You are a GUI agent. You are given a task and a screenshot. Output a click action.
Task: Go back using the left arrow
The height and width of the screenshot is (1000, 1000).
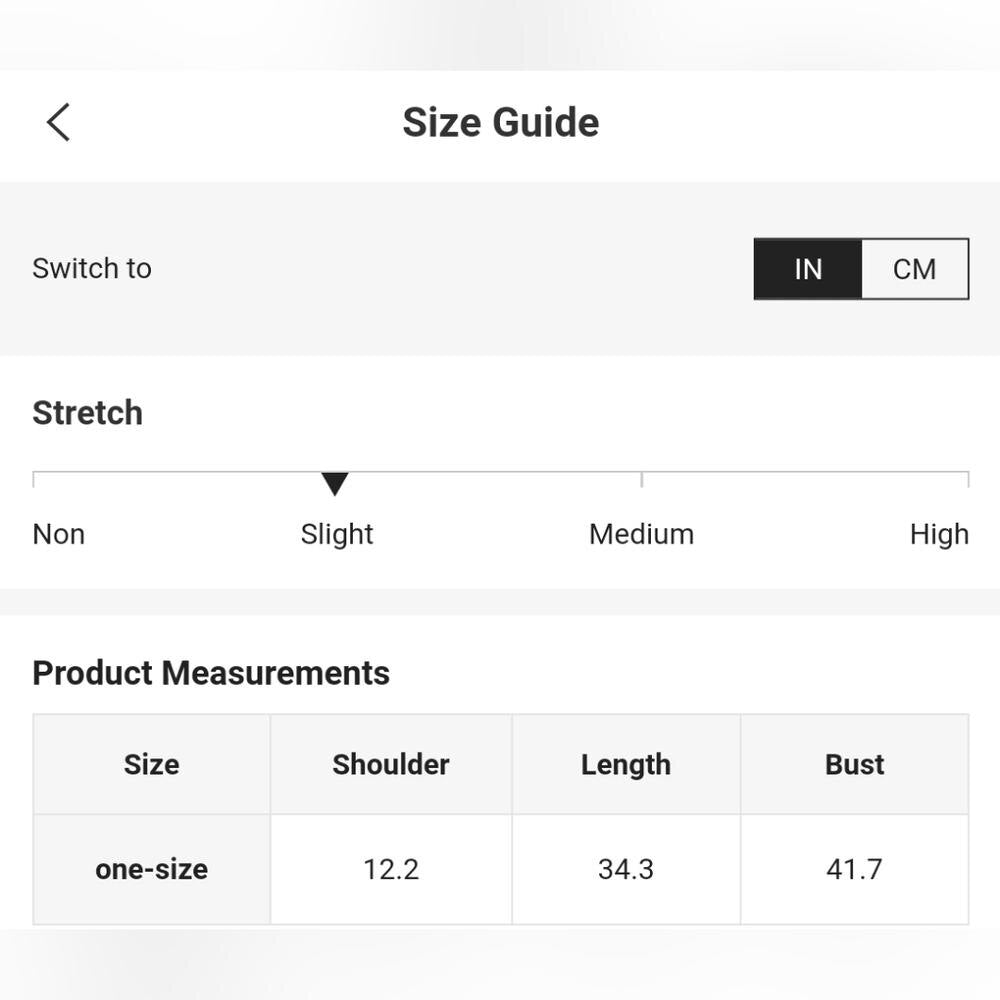tap(59, 122)
